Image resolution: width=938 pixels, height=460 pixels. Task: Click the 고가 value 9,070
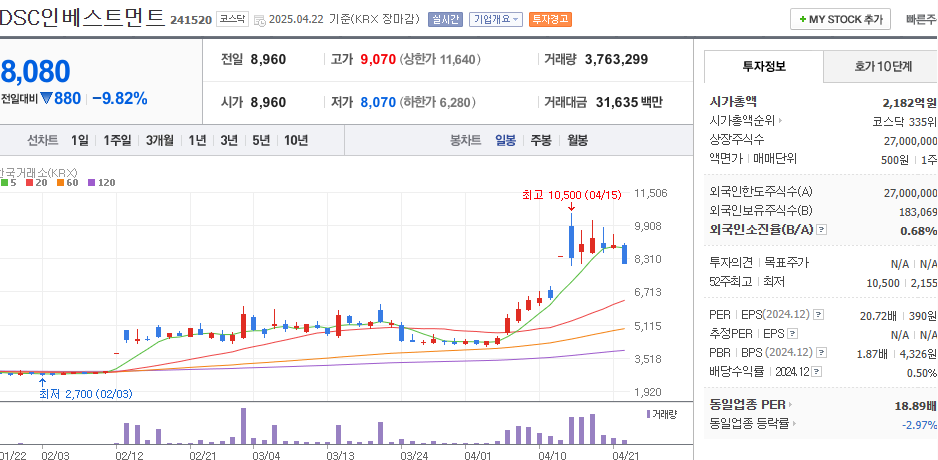point(378,59)
